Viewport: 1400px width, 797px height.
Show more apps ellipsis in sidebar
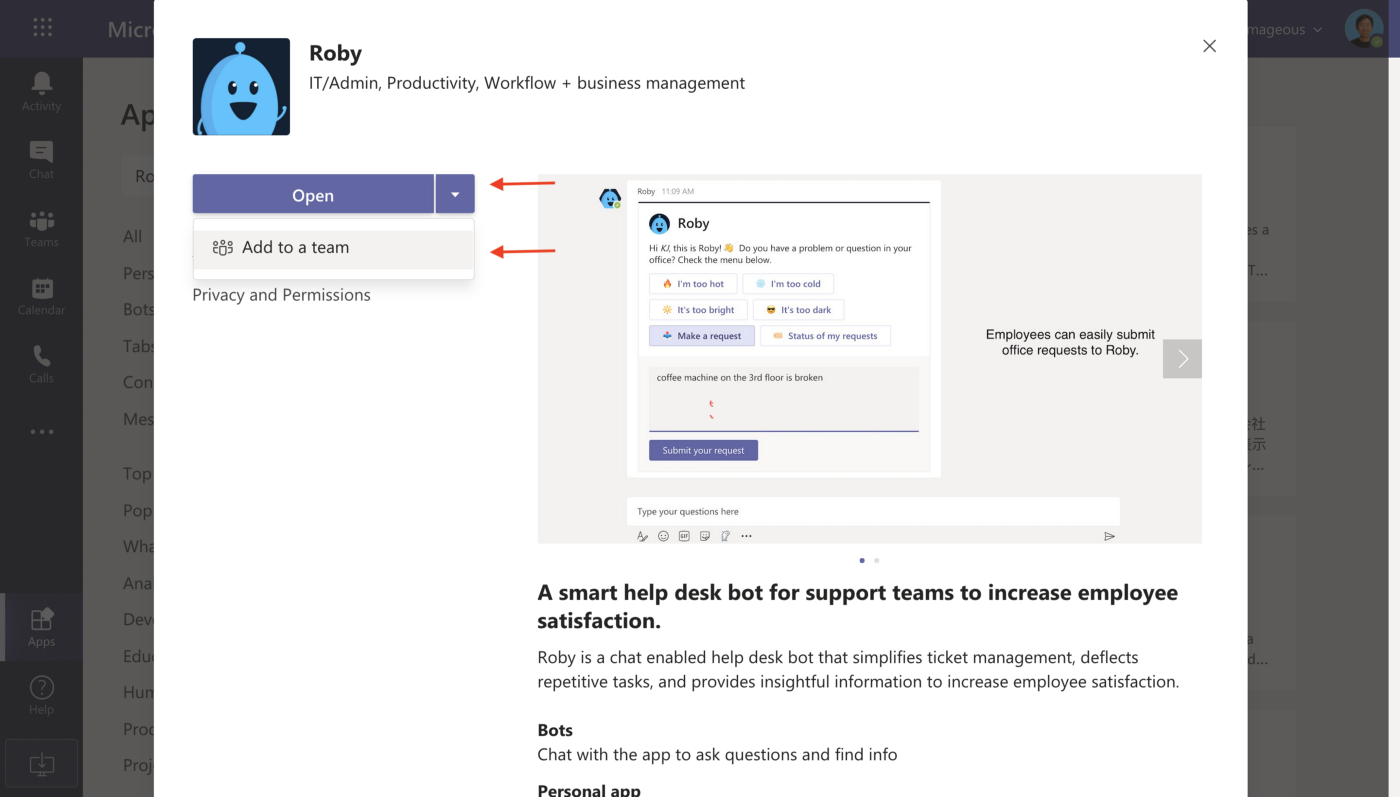(x=41, y=432)
